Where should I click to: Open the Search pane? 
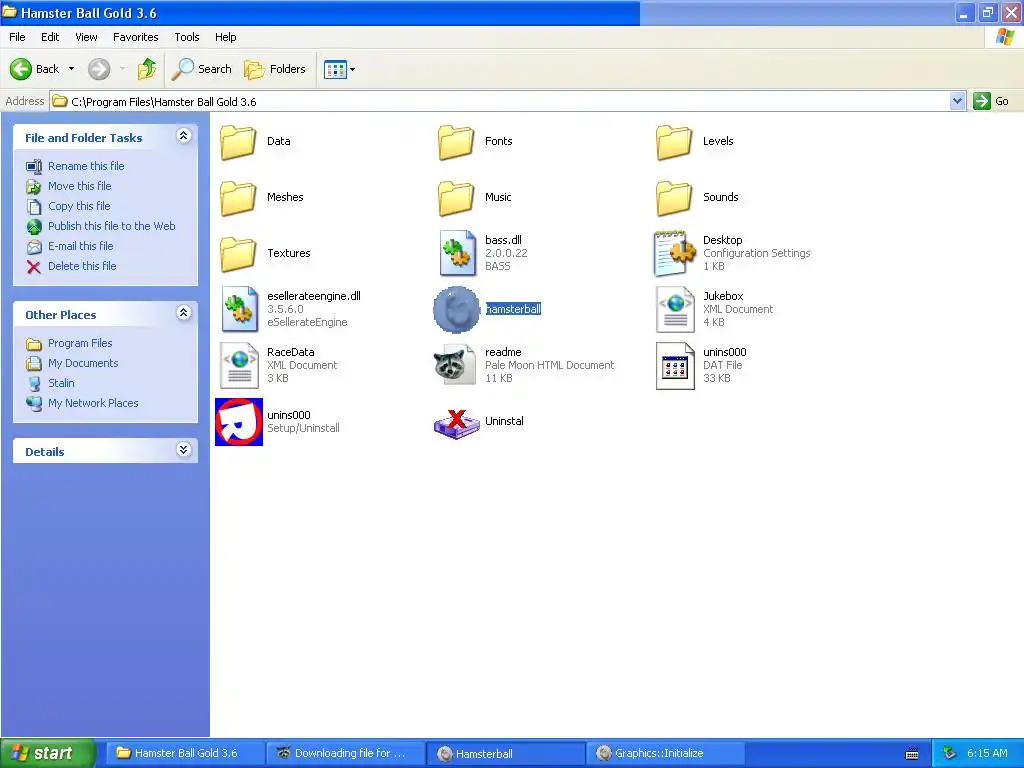tap(202, 69)
